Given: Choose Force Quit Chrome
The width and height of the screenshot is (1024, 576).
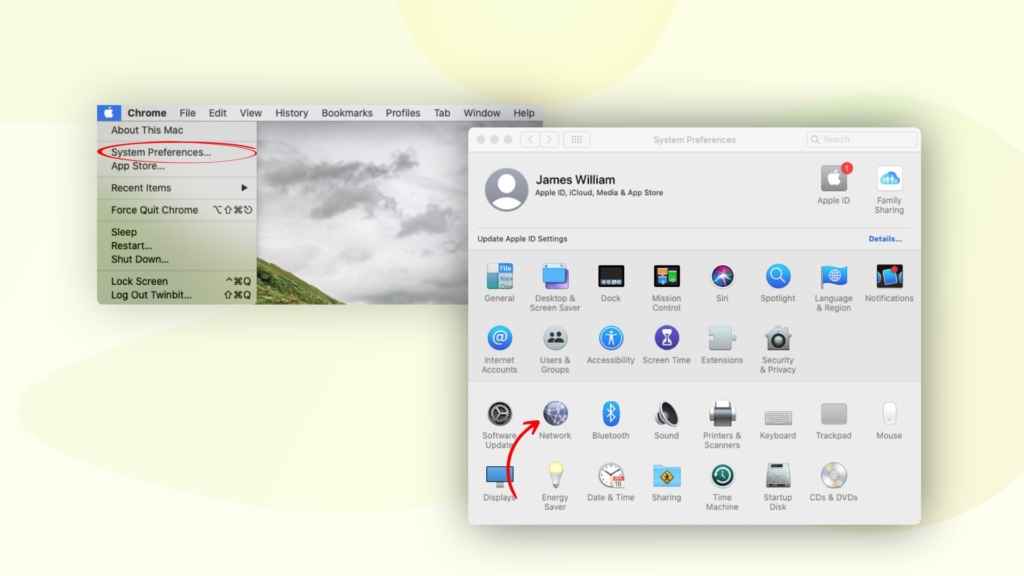Looking at the screenshot, I should (177, 210).
